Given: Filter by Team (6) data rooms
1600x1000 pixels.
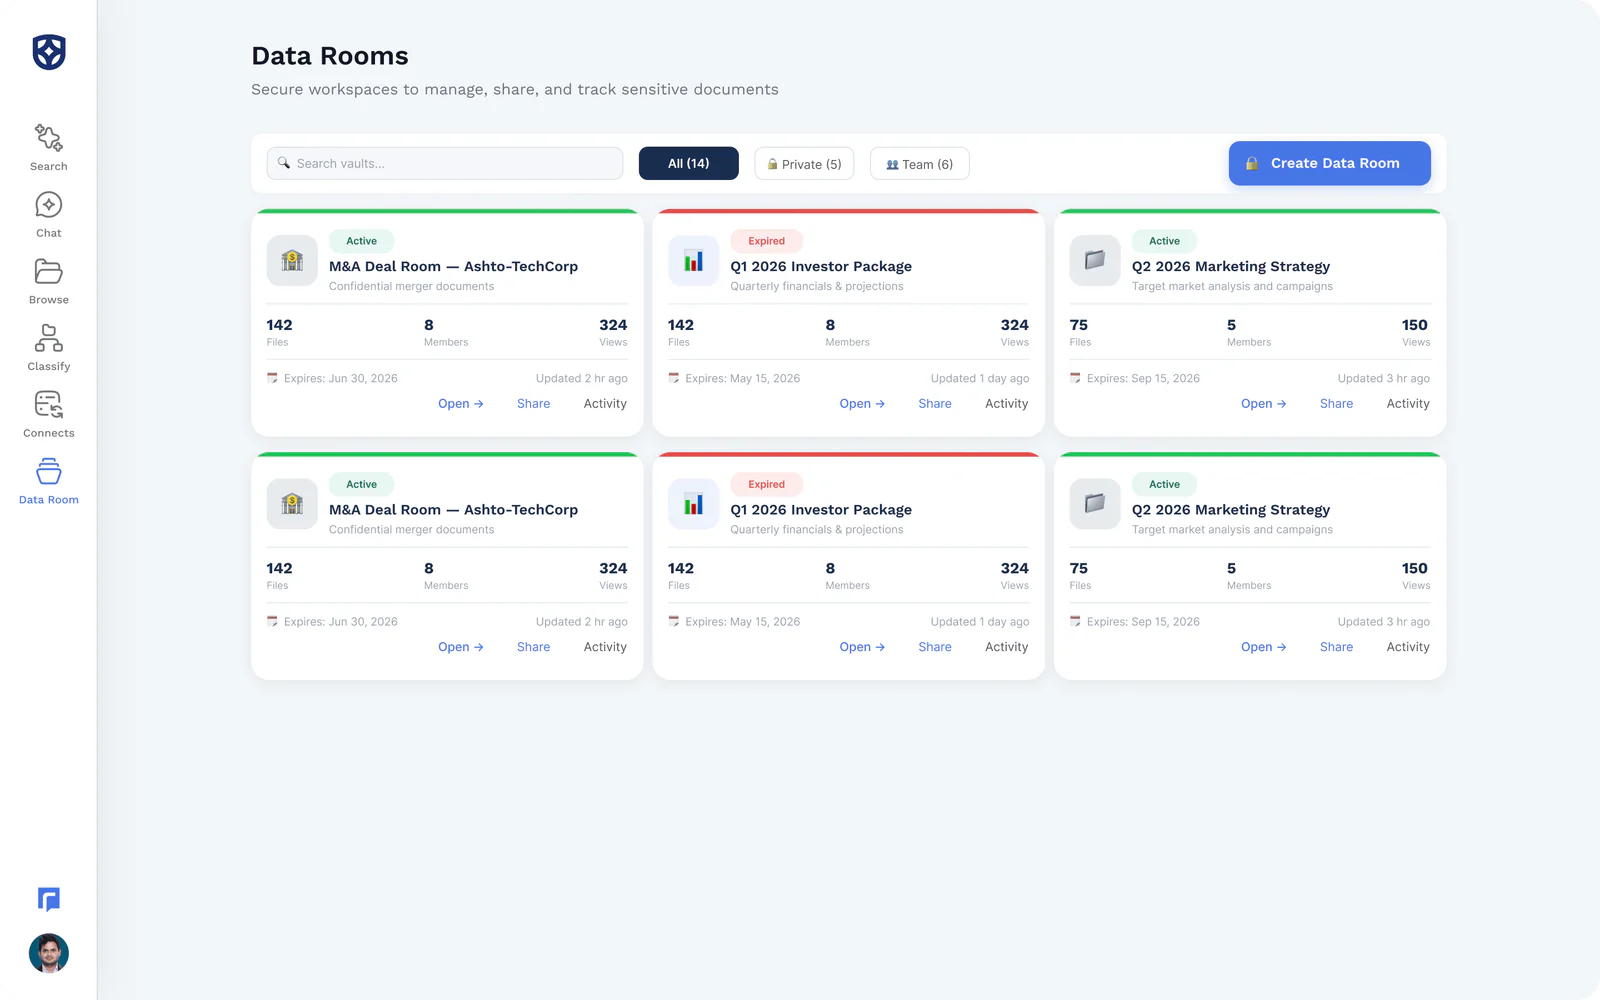Looking at the screenshot, I should [x=920, y=163].
